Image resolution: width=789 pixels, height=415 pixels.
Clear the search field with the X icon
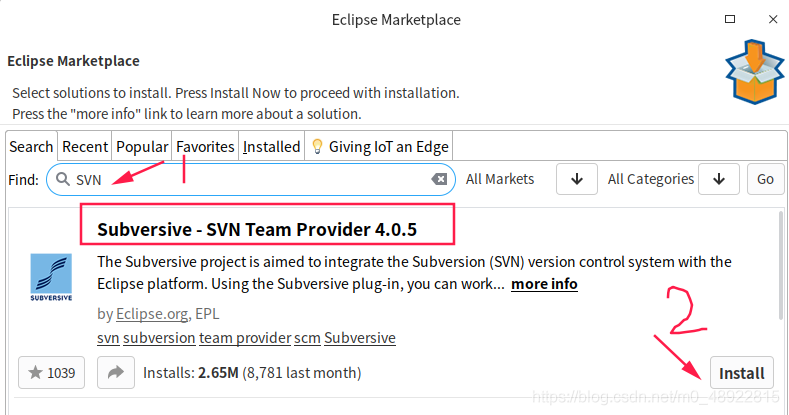point(439,179)
